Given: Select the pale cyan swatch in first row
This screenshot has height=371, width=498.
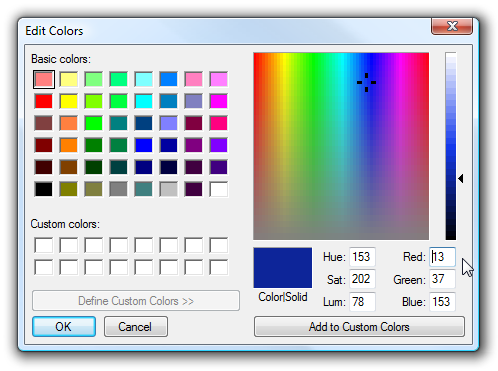Looking at the screenshot, I should tap(144, 79).
